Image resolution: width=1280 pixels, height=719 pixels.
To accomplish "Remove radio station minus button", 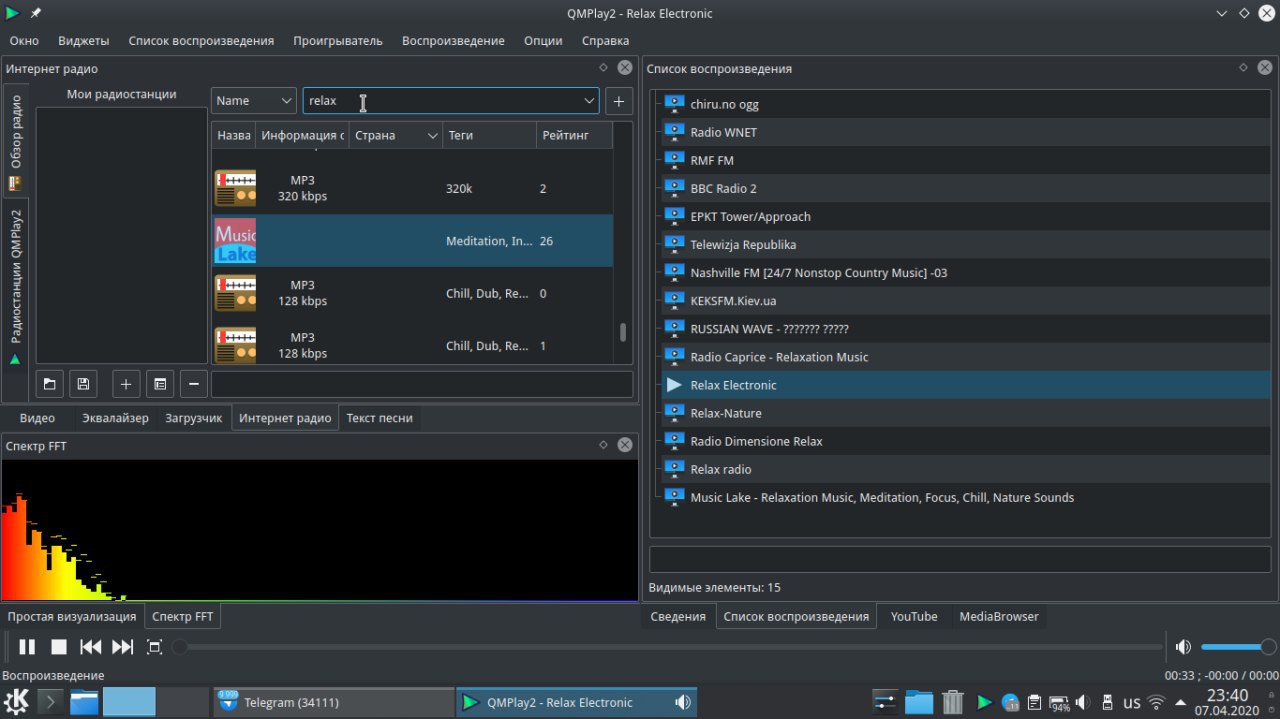I will coord(194,384).
